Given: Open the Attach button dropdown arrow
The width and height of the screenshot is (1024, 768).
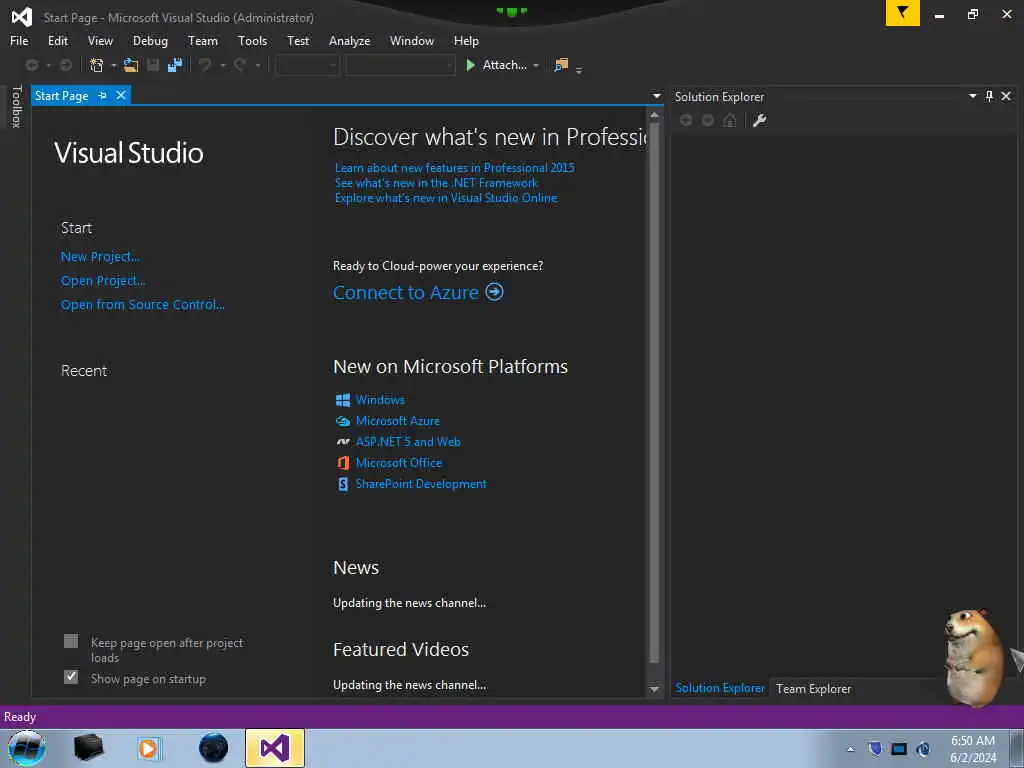Looking at the screenshot, I should (x=536, y=65).
